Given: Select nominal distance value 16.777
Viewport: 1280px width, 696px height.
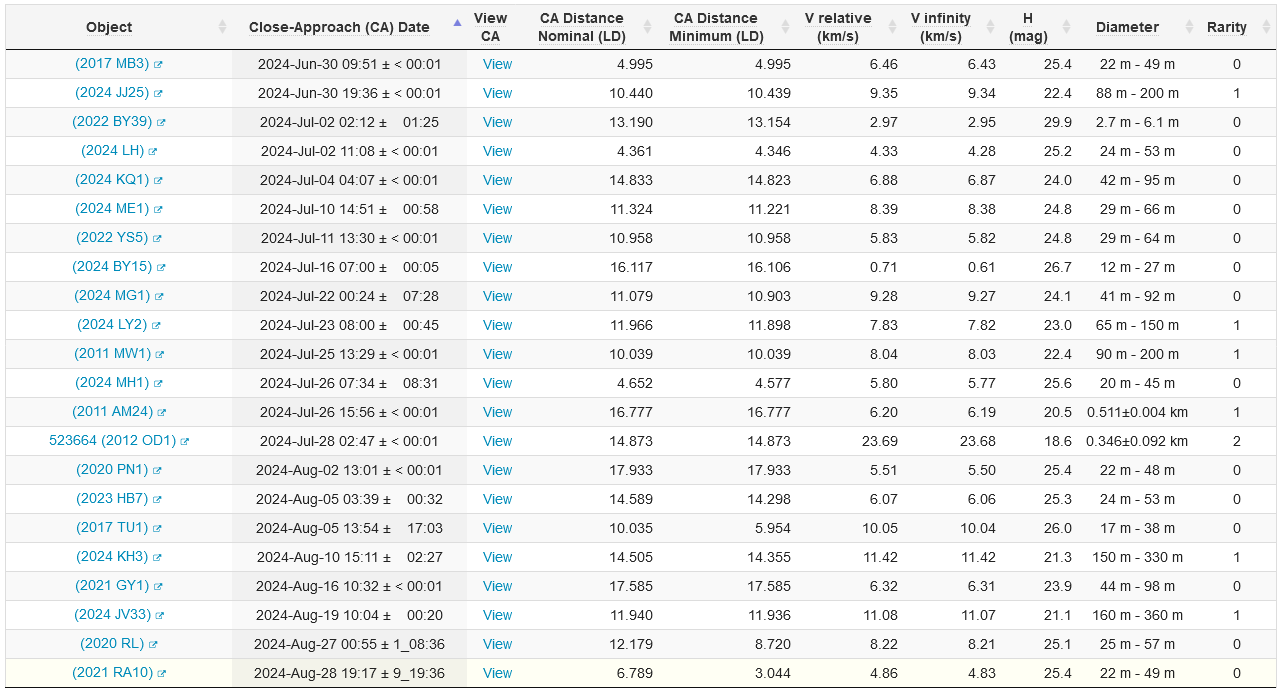Looking at the screenshot, I should pos(632,412).
